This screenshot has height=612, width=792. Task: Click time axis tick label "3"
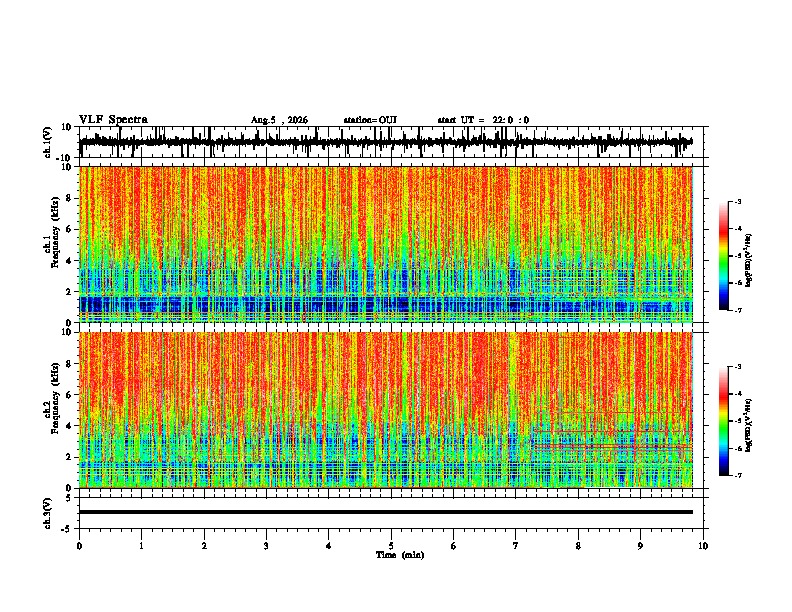pyautogui.click(x=266, y=546)
